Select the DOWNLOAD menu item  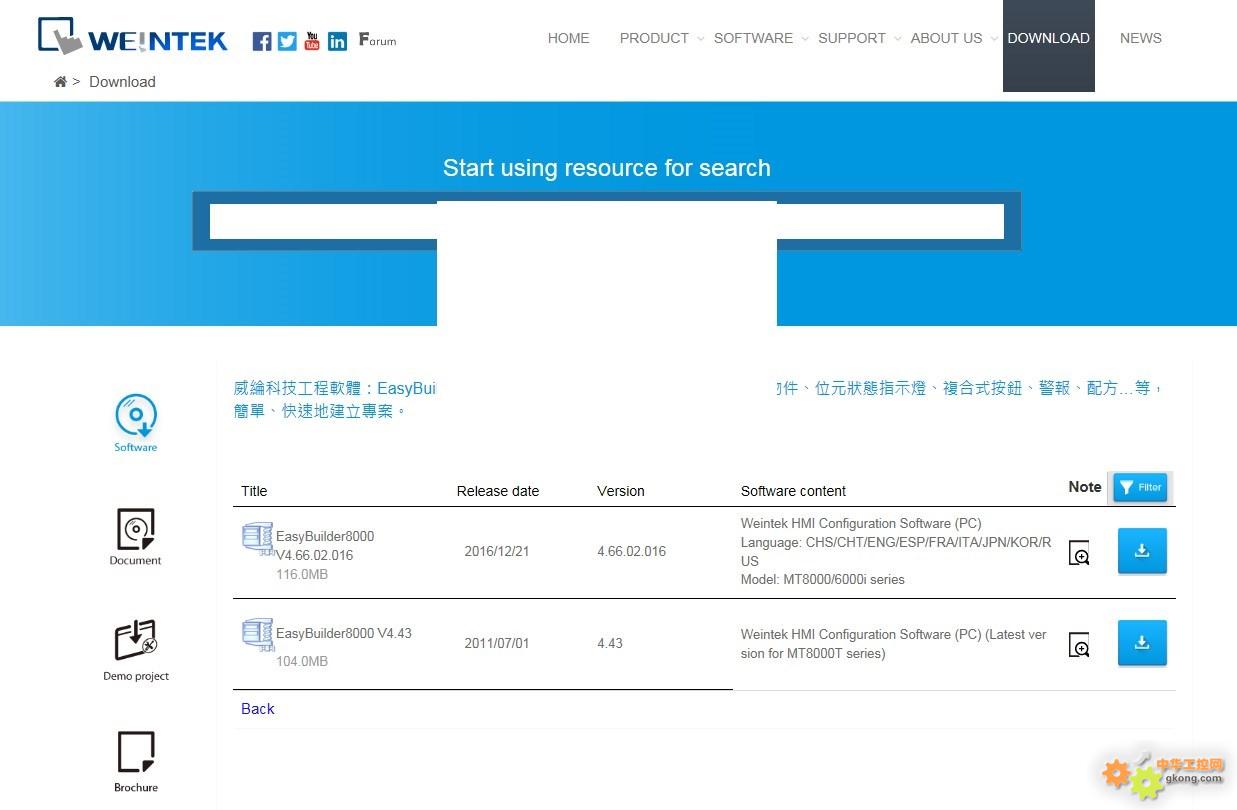1048,45
